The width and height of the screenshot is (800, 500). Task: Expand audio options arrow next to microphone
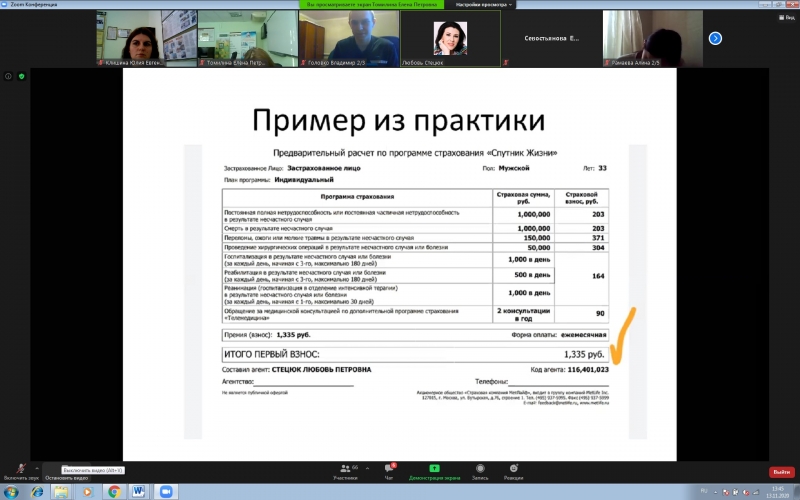tap(37, 468)
